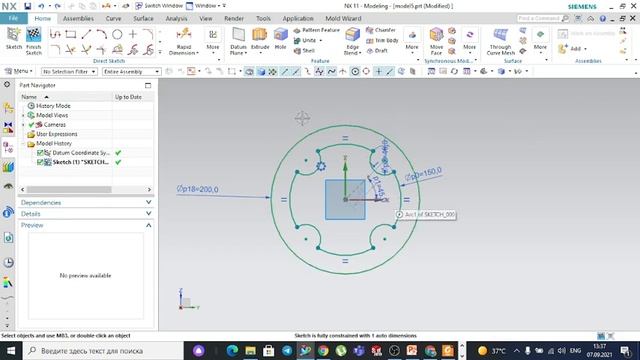Click Switch Window button
The height and width of the screenshot is (360, 640).
pos(159,6)
